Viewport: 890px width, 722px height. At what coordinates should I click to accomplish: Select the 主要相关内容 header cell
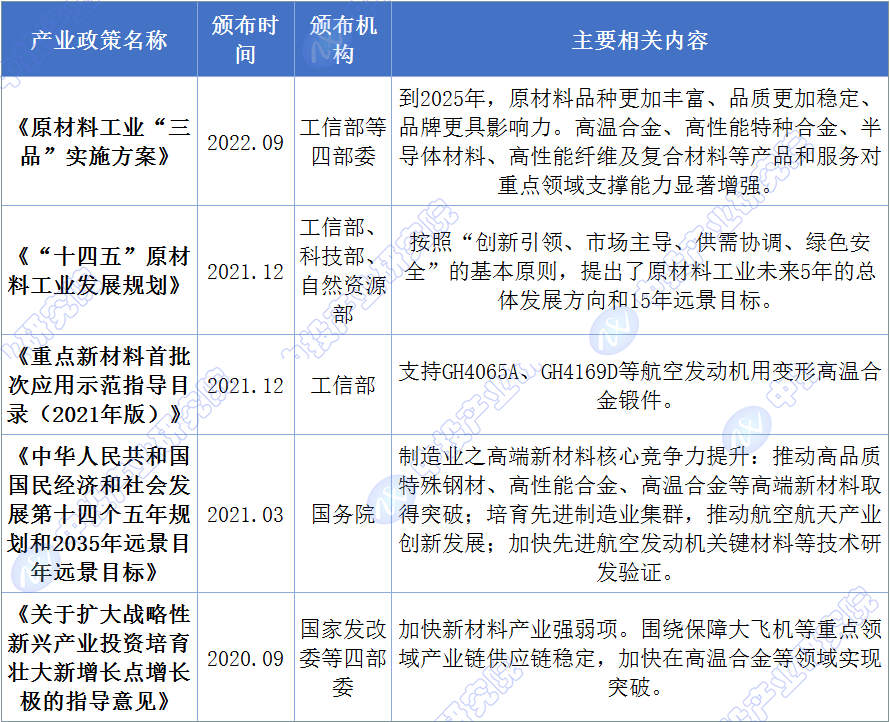point(639,40)
